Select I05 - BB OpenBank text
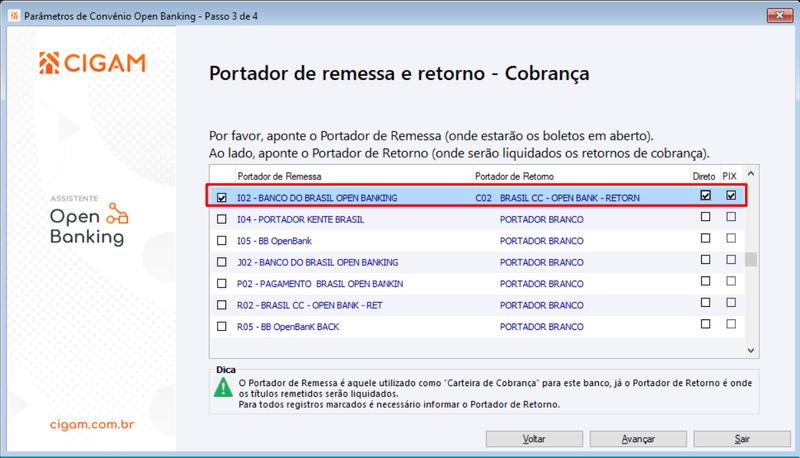Viewport: 800px width, 458px height. point(274,241)
